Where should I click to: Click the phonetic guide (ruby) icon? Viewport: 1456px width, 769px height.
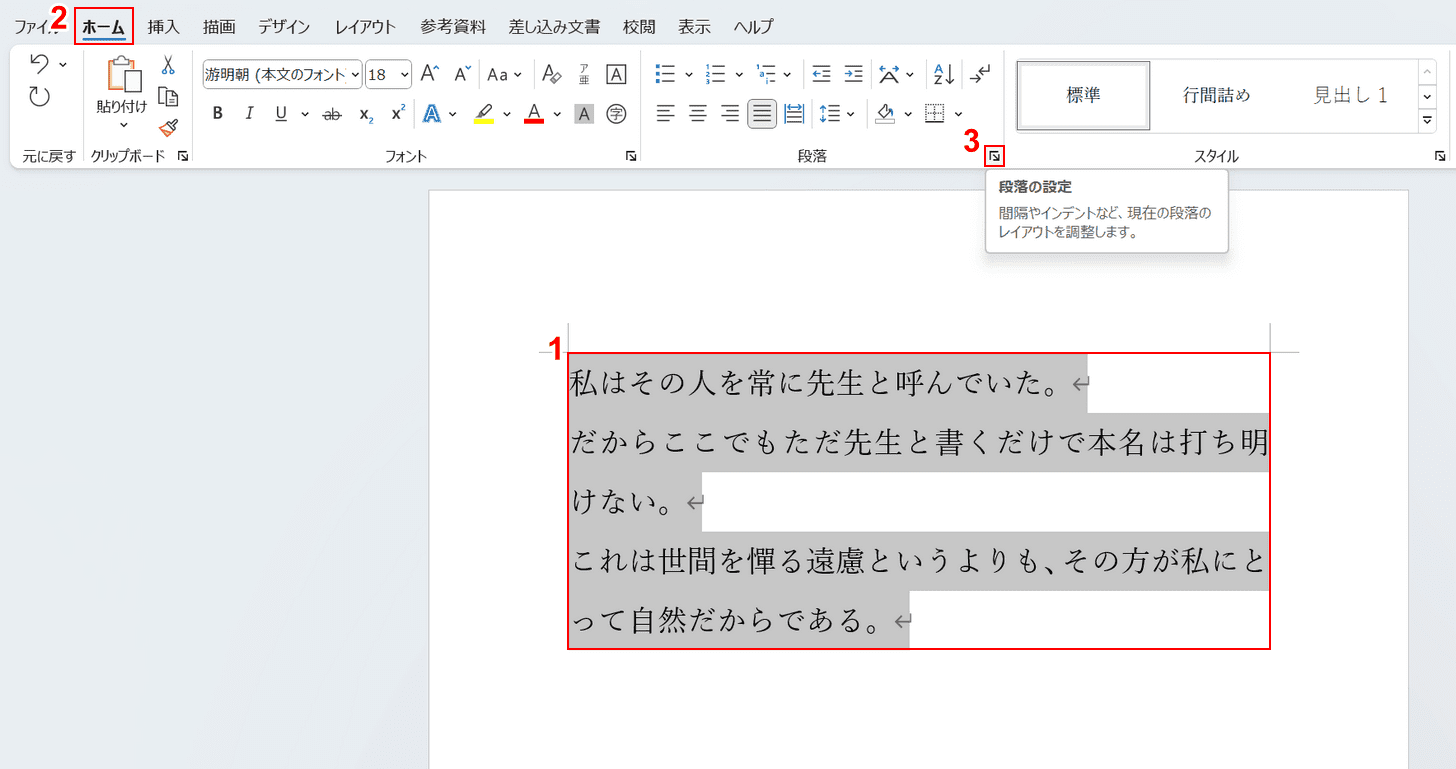click(x=584, y=74)
